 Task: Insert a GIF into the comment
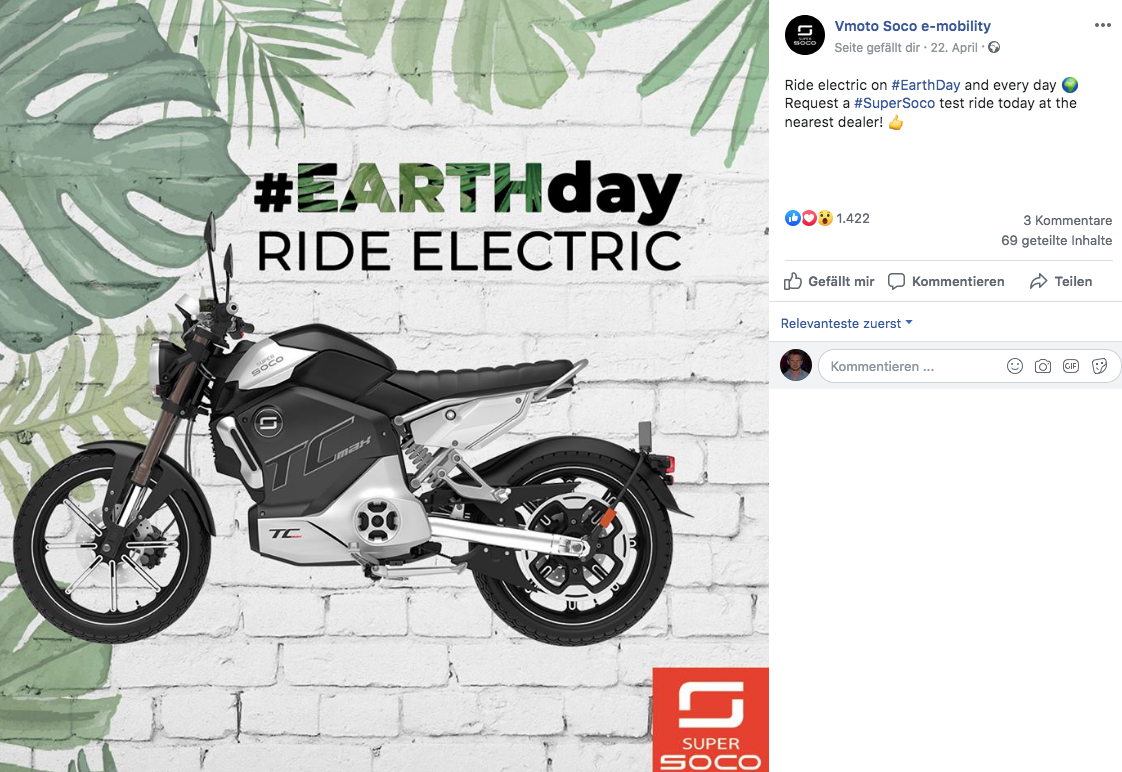point(1070,366)
